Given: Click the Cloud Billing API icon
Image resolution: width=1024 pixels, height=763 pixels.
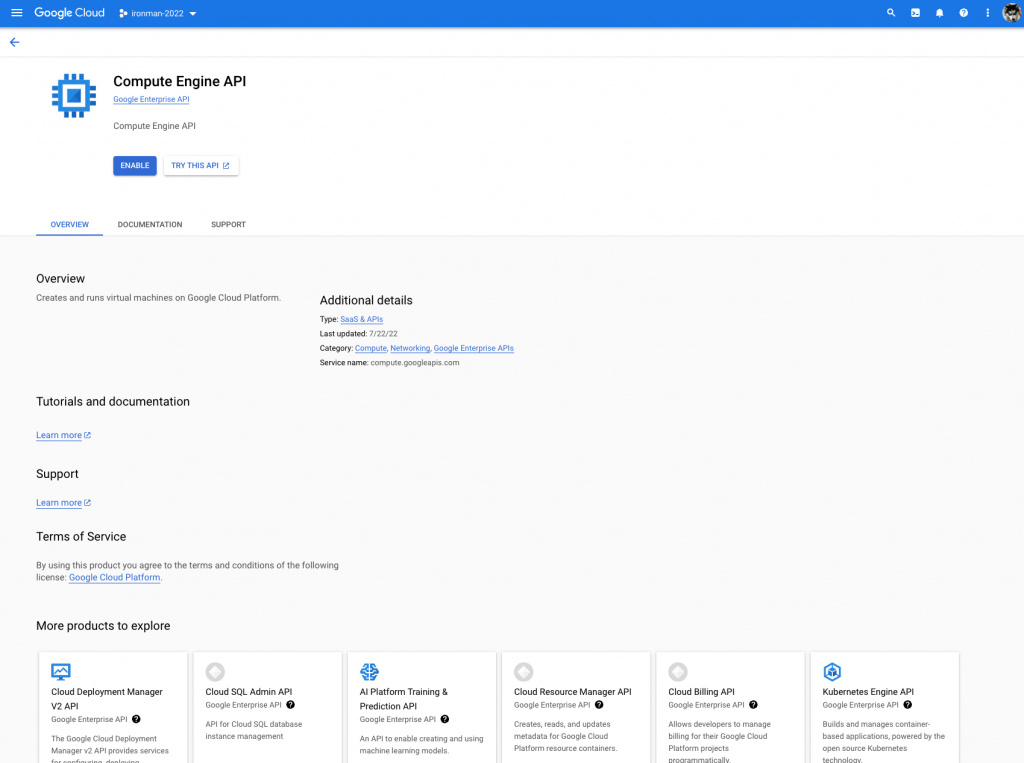Looking at the screenshot, I should pos(678,672).
